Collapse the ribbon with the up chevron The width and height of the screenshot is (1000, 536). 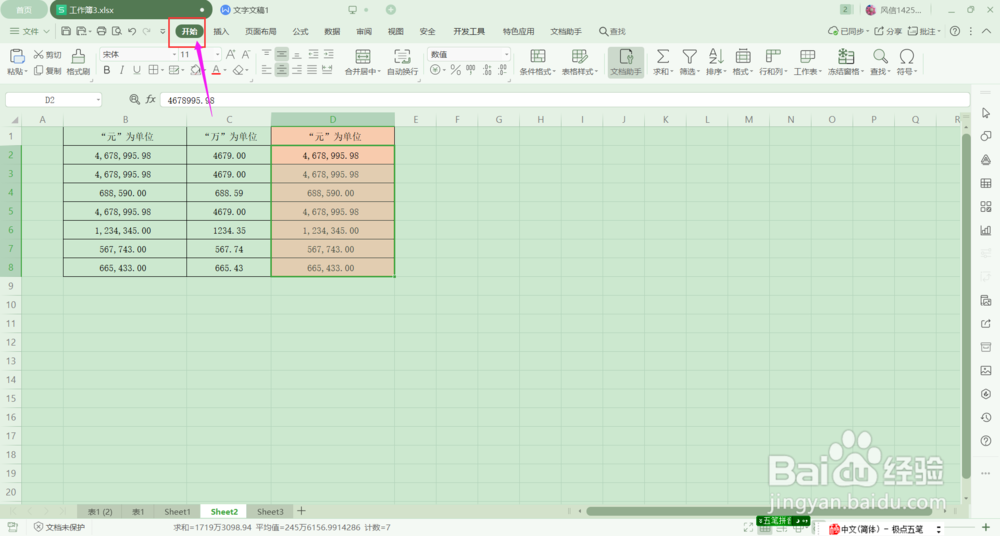point(986,31)
